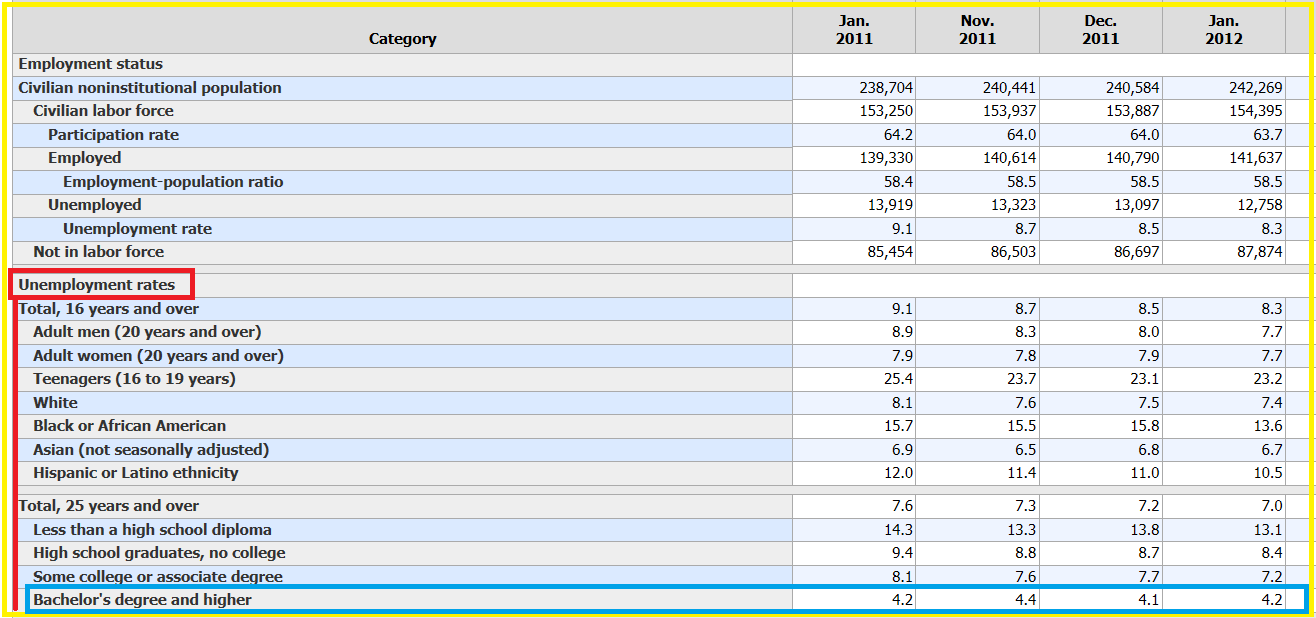Select the Jan. 2012 column header
The image size is (1316, 618).
(1223, 30)
